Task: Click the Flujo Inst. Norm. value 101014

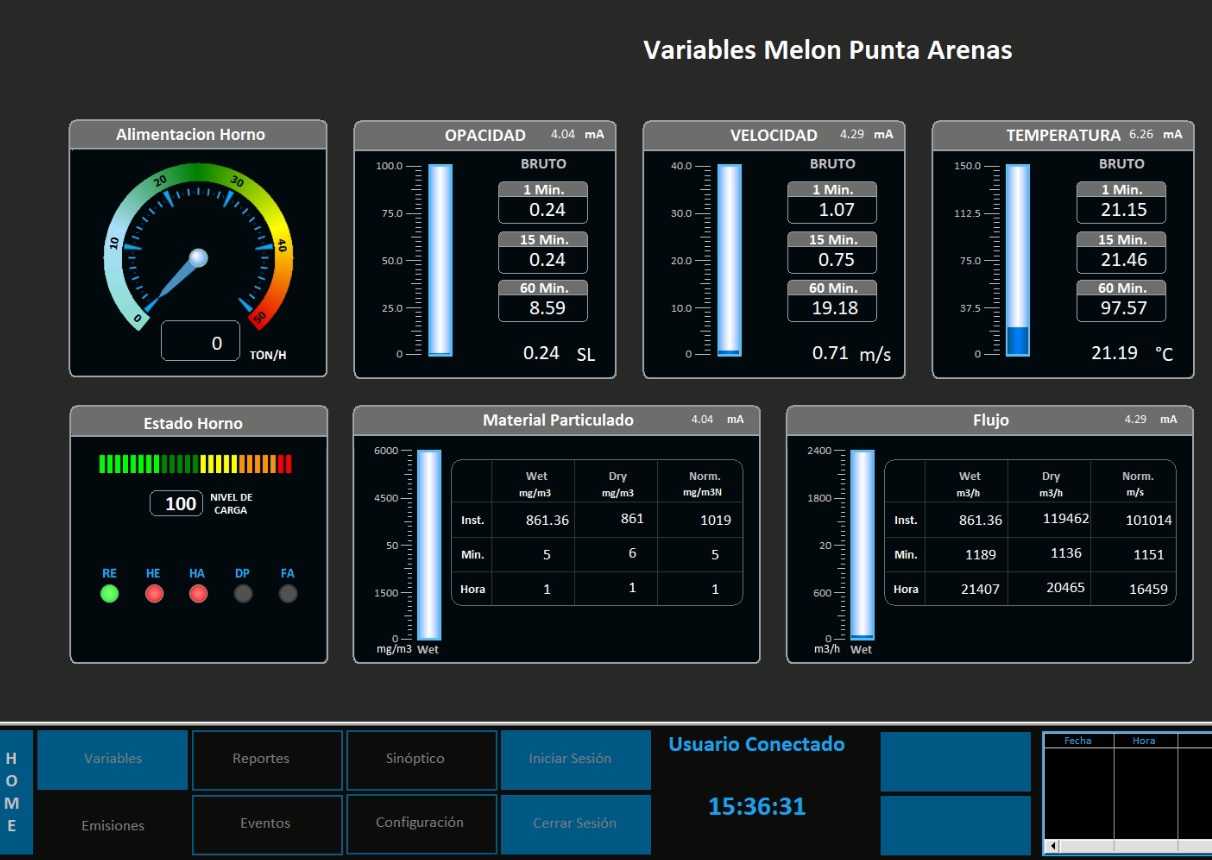Action: 1148,520
